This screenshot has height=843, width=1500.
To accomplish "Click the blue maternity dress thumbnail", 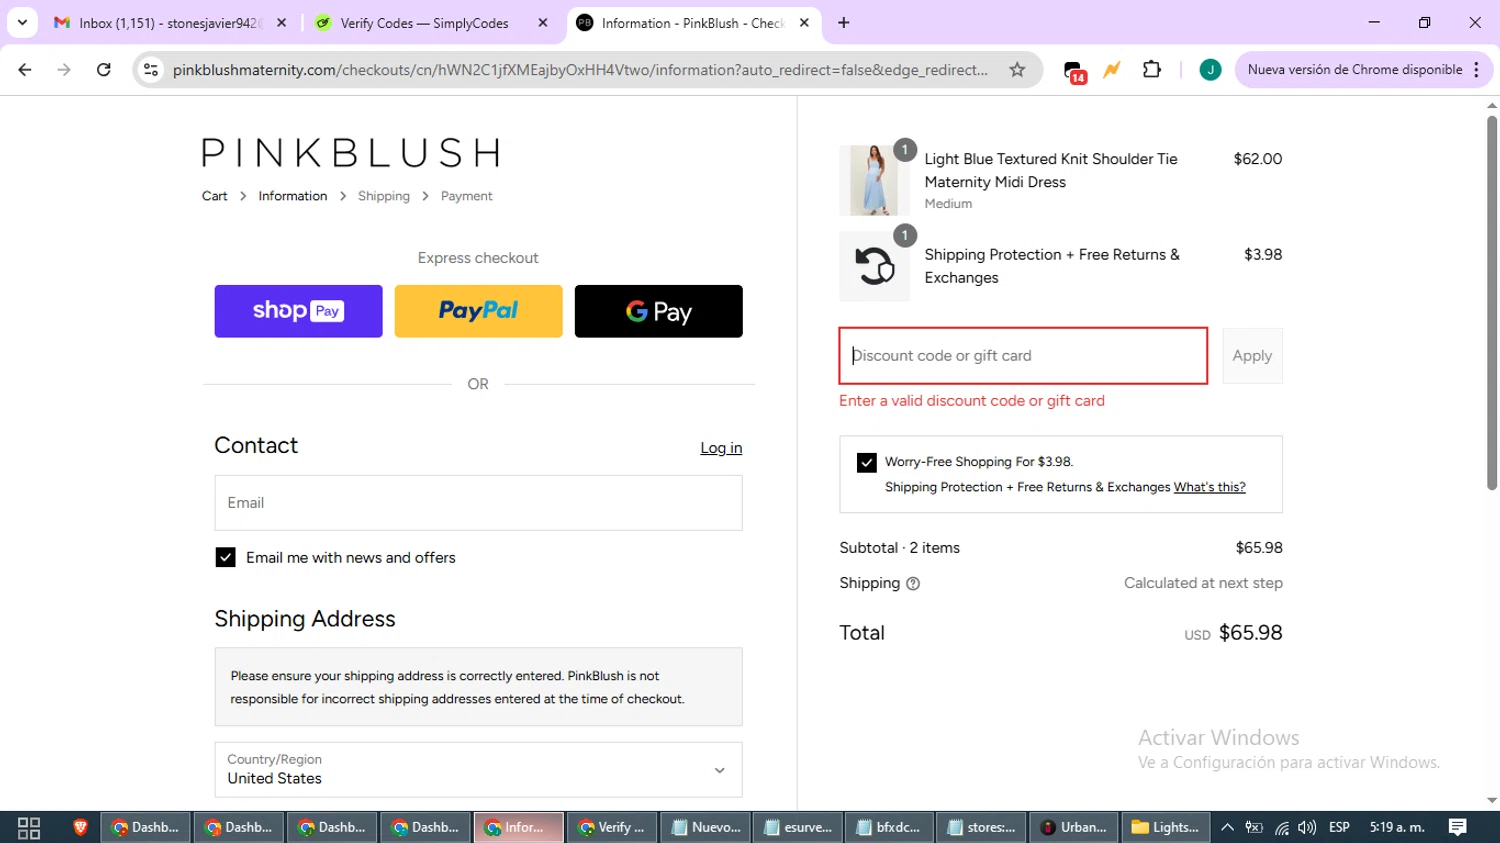I will click(x=874, y=180).
